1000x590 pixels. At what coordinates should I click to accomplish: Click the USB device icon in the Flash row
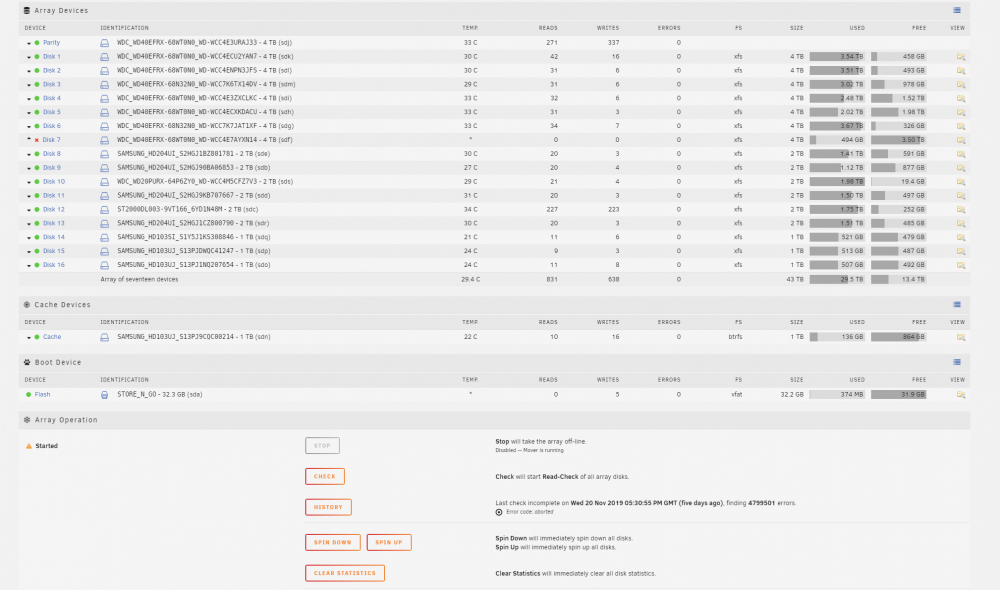pos(105,395)
